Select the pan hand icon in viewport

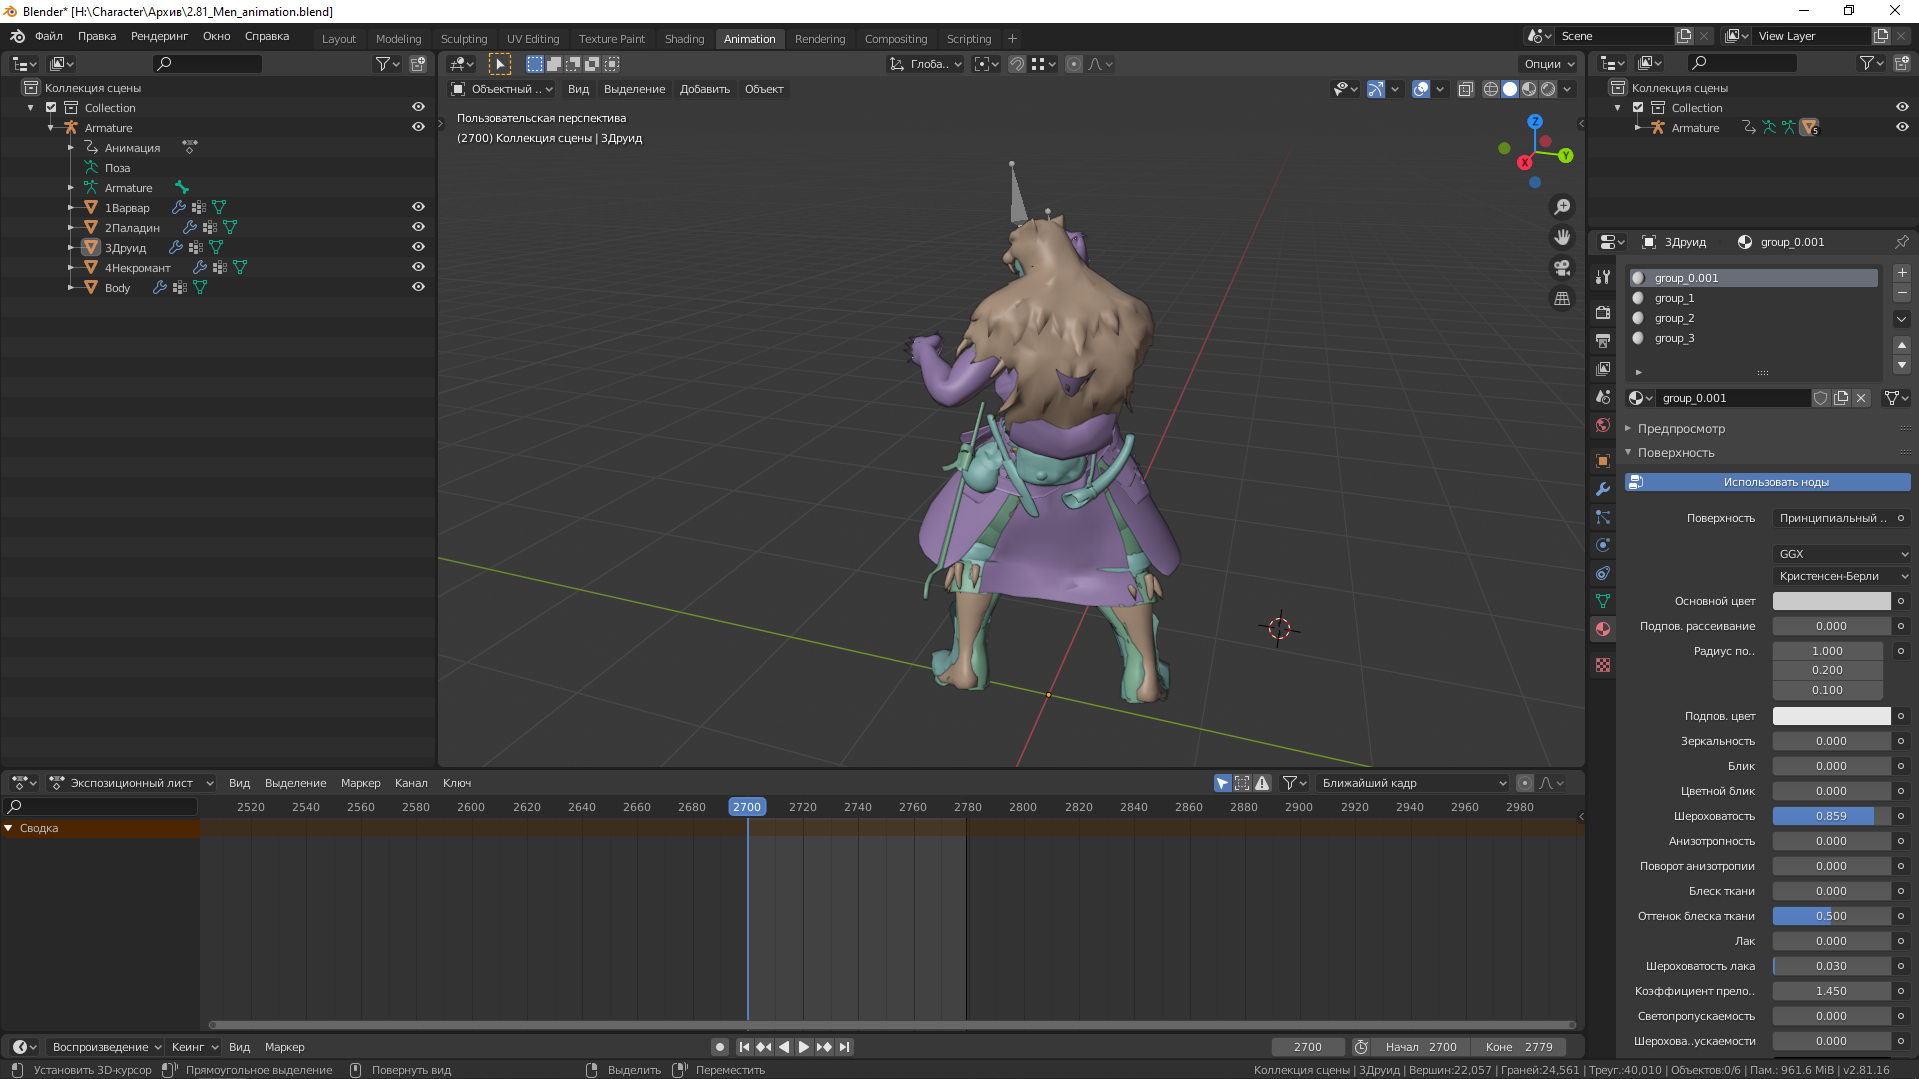[1562, 238]
